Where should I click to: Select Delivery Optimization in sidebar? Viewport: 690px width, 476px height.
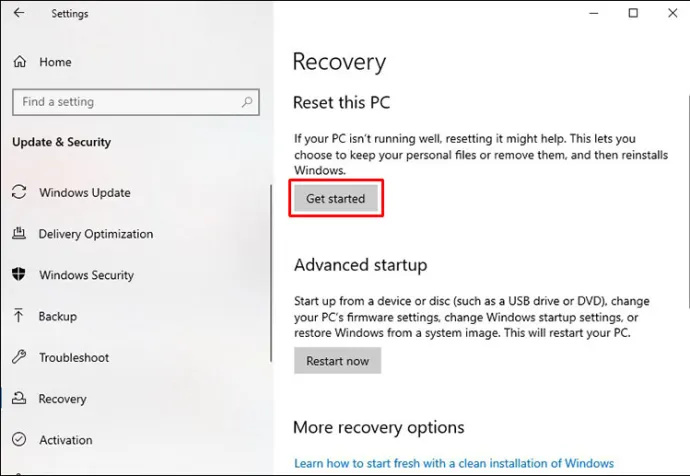(96, 234)
